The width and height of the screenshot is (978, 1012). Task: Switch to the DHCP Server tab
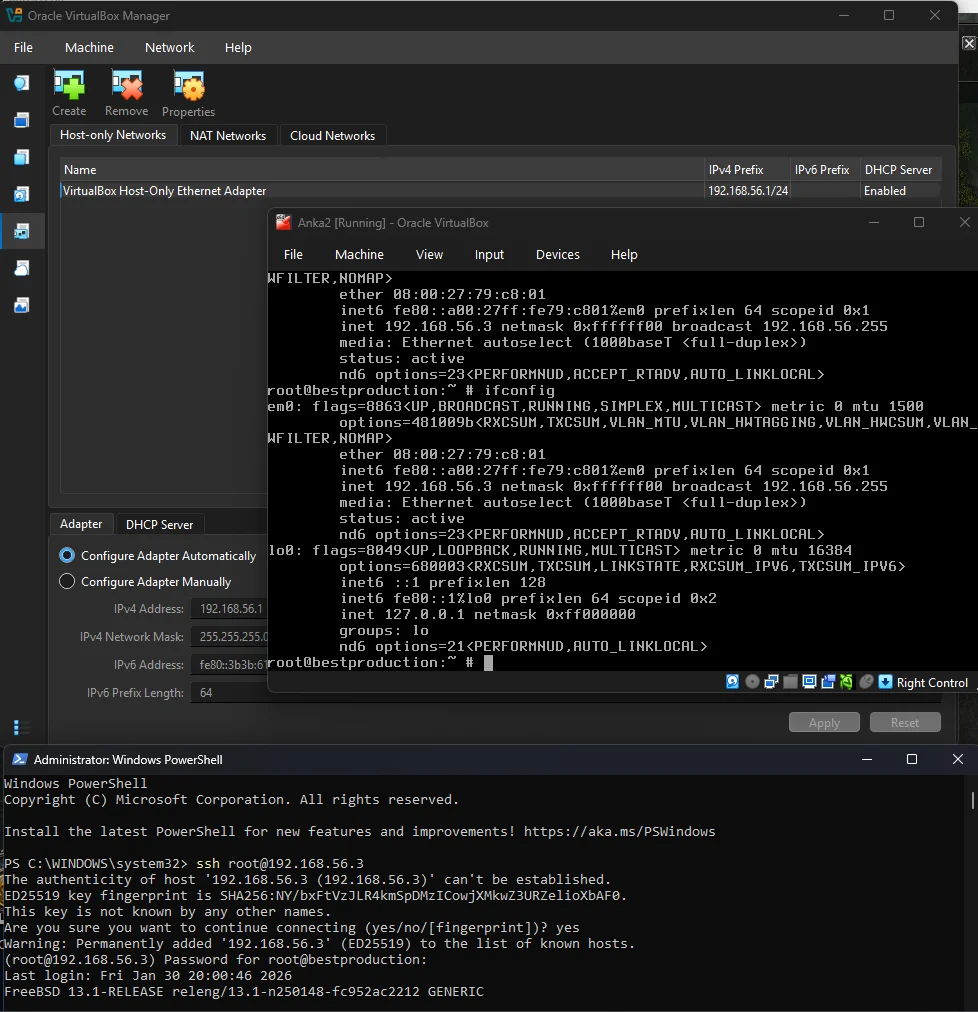159,524
